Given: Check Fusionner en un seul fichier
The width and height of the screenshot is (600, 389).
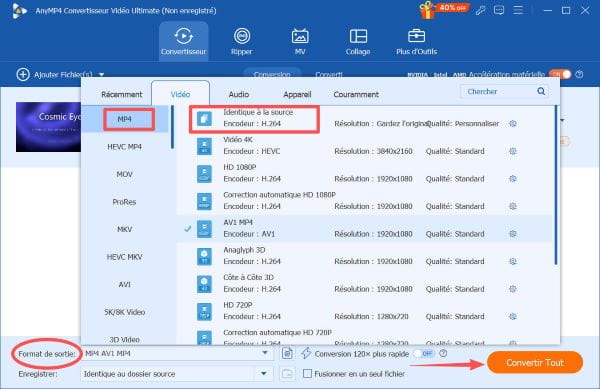Looking at the screenshot, I should [x=307, y=374].
